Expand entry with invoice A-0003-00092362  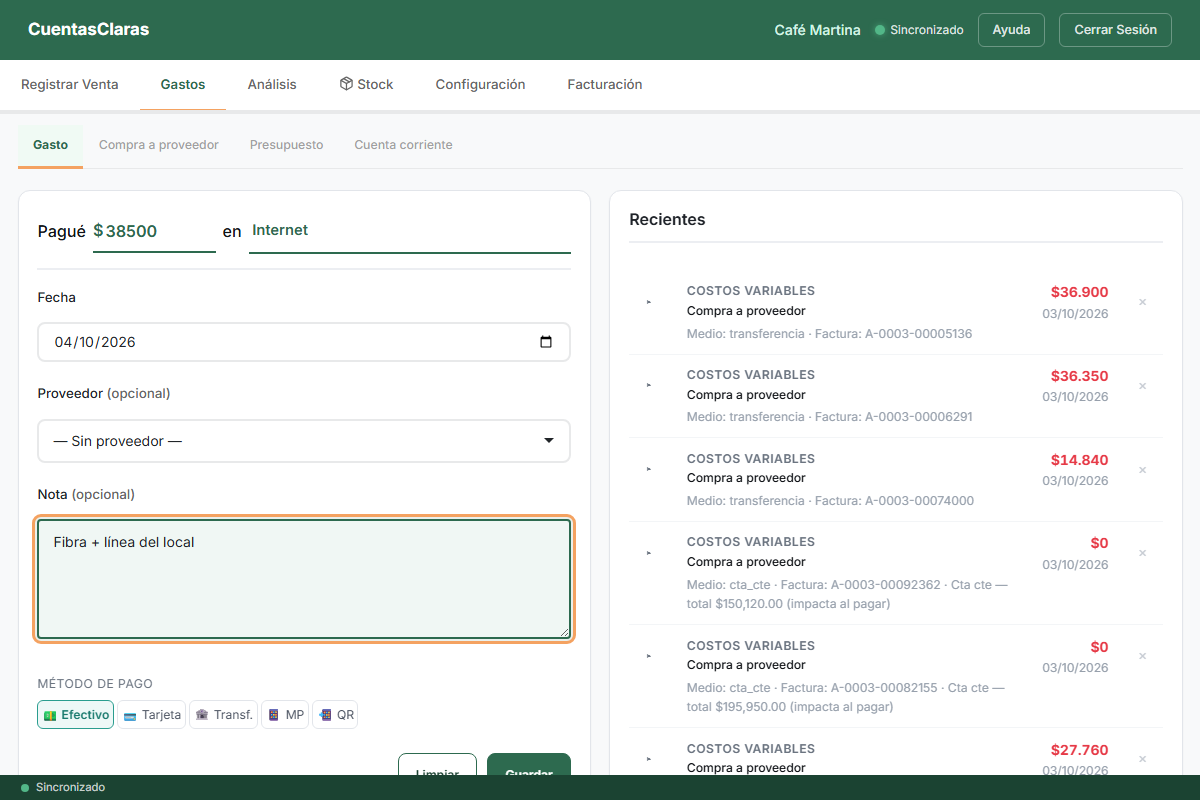pos(649,552)
